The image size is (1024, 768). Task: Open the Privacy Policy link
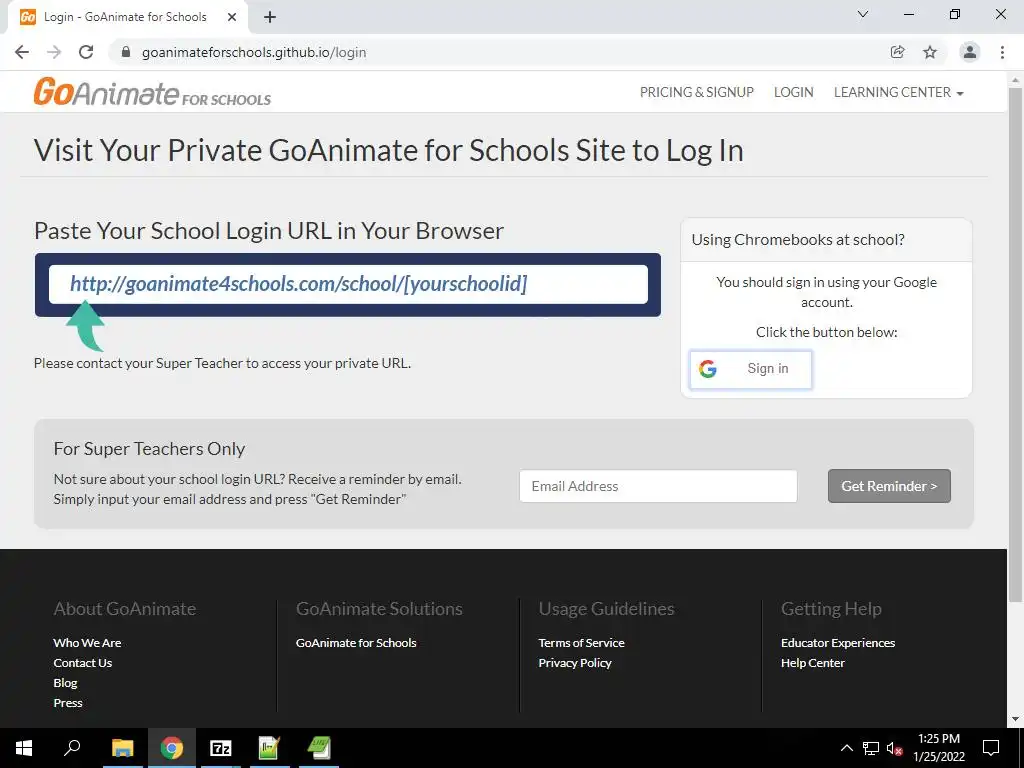click(x=575, y=663)
